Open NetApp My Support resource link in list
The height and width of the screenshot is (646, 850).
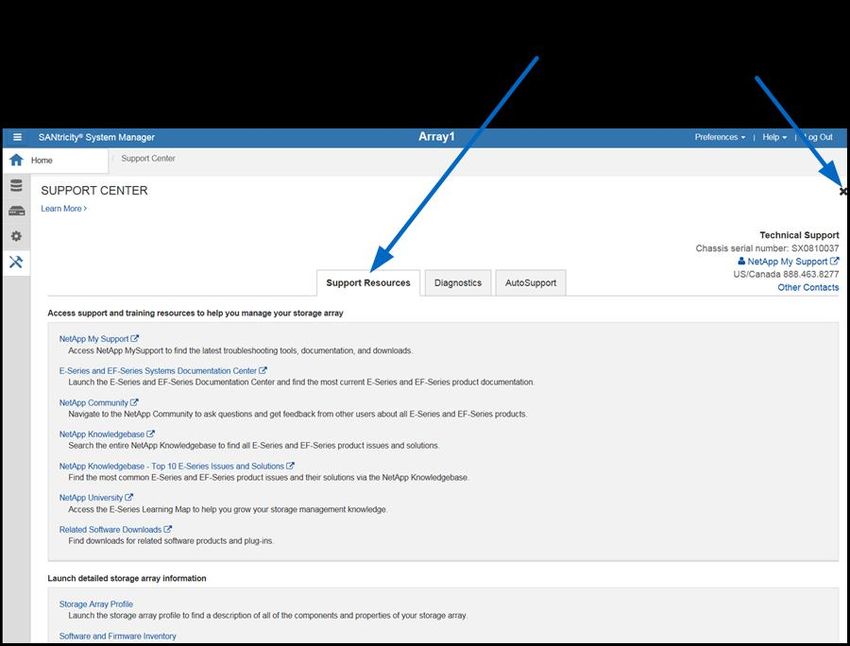[x=94, y=339]
